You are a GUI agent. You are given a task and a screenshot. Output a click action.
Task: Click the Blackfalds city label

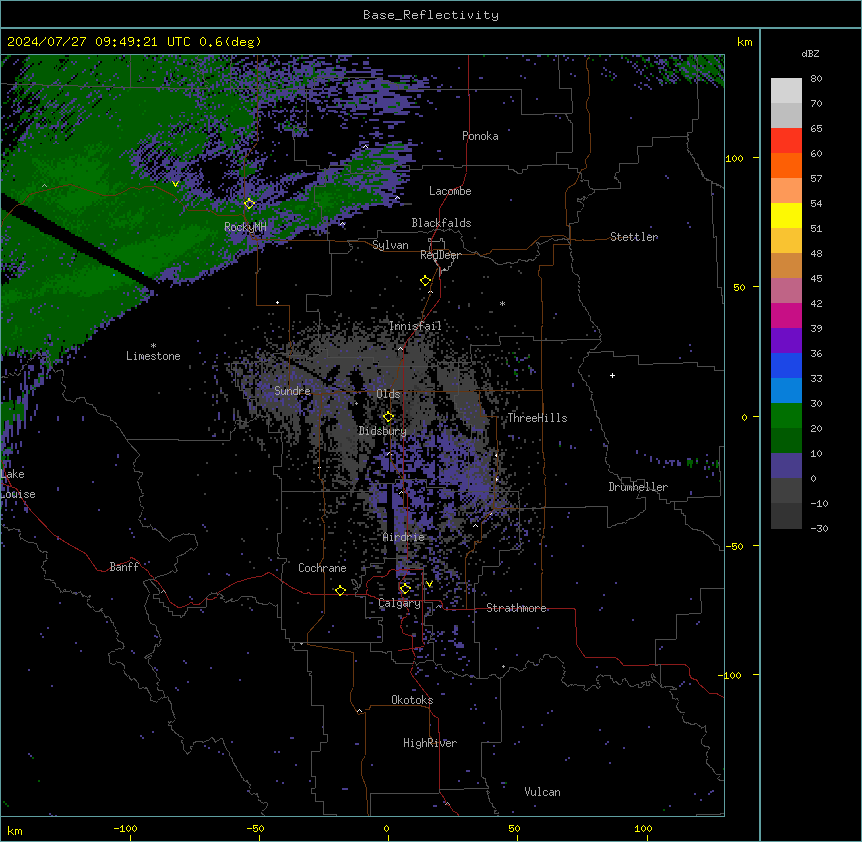coord(441,223)
